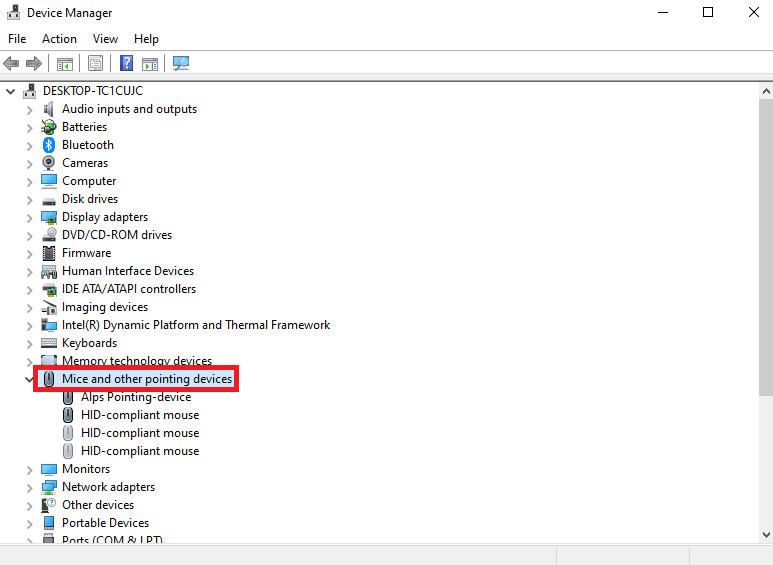Collapse the DESKTOP-TC1CUJC root node
Screen dimensions: 773x565
pos(10,91)
